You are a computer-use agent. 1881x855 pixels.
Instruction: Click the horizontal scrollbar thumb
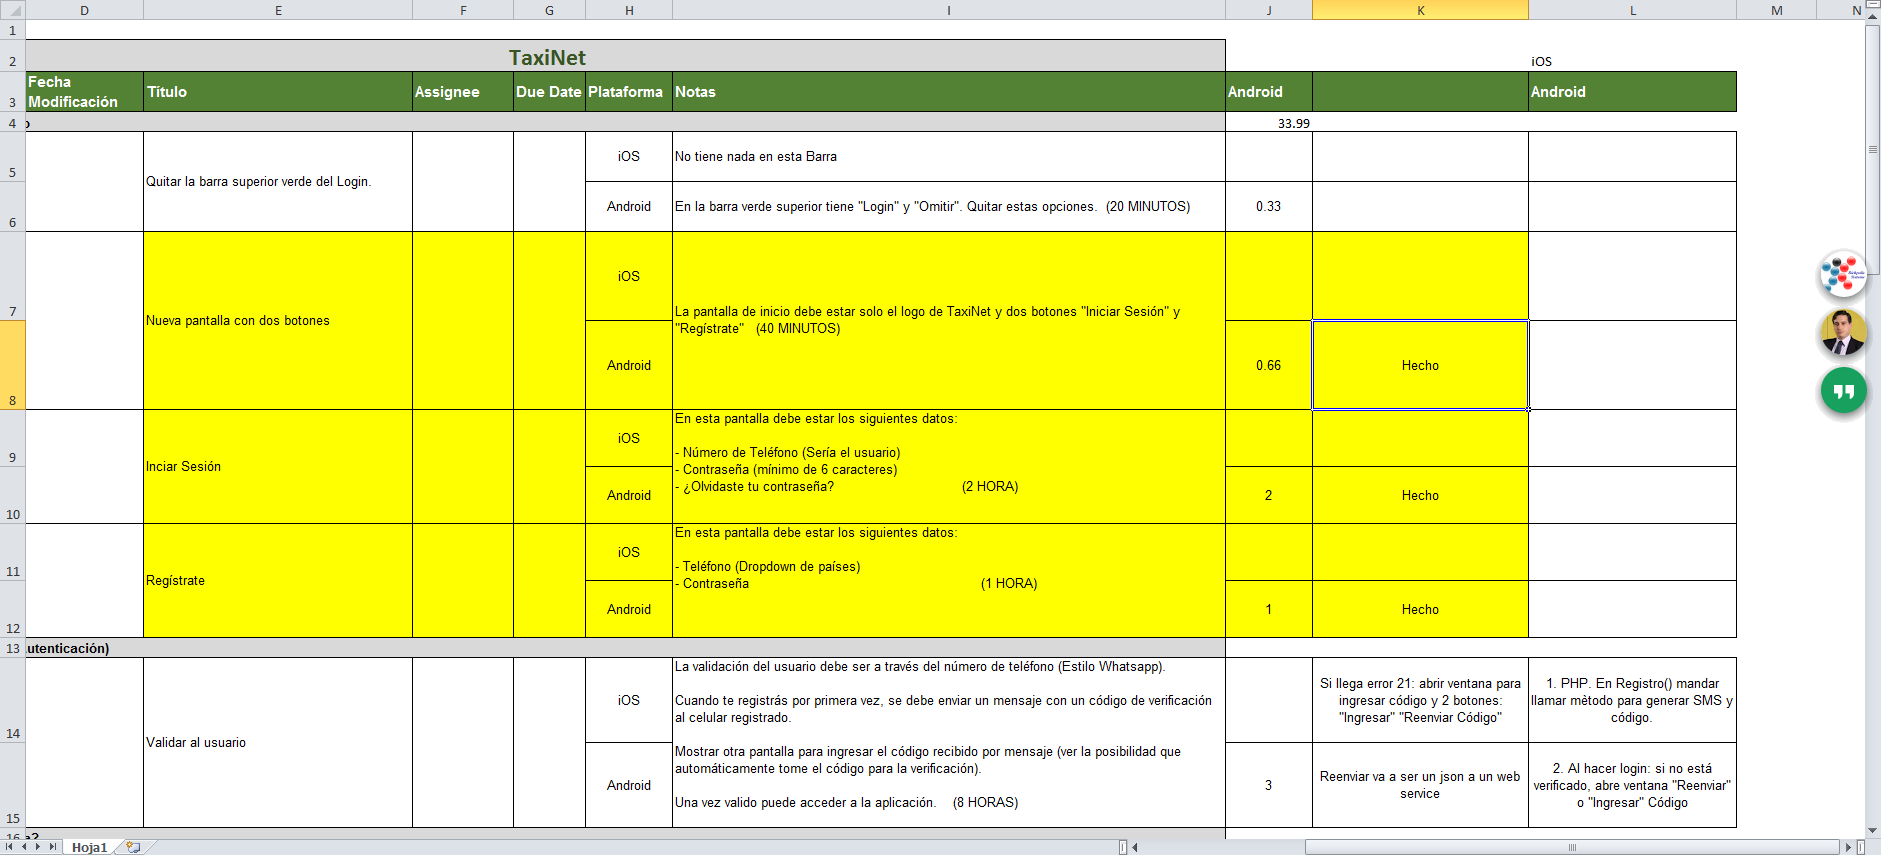(x=1573, y=847)
